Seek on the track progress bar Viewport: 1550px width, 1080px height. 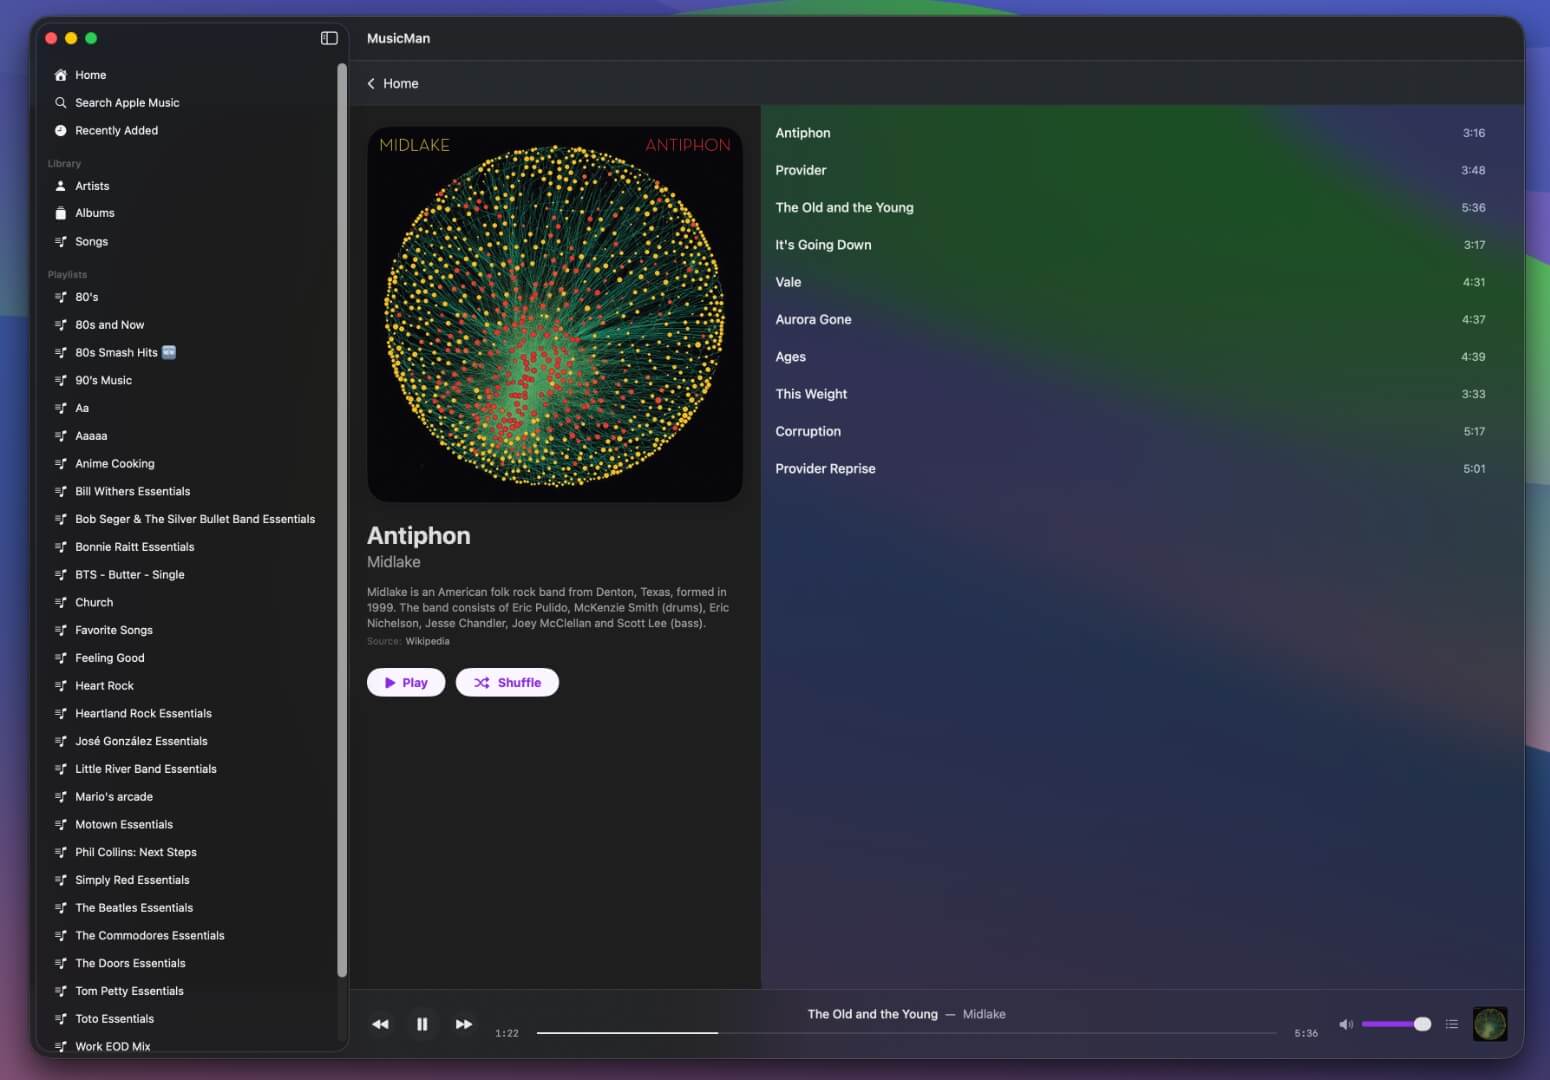pos(906,1033)
